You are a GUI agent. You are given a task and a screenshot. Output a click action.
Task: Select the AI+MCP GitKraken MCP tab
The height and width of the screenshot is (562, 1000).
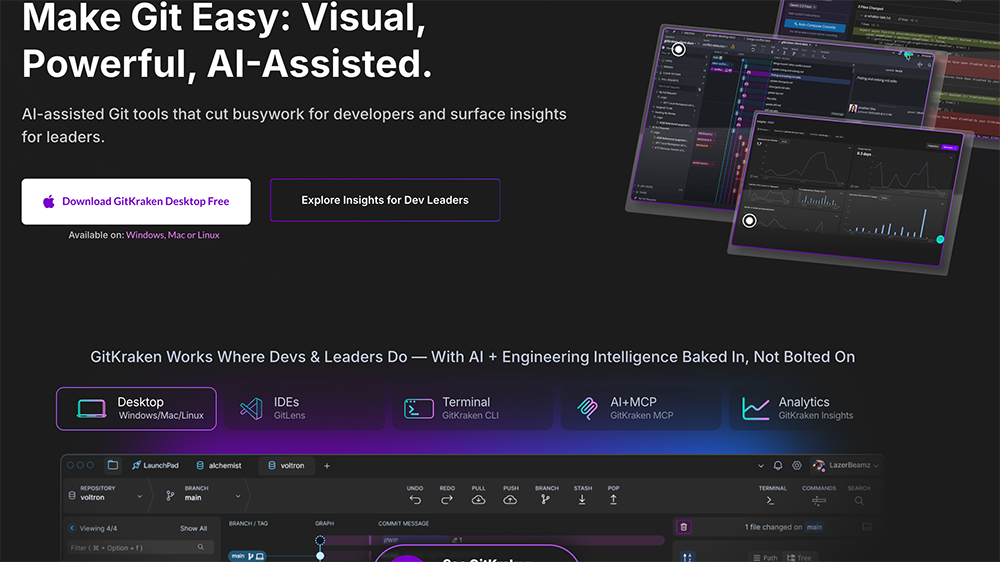point(641,408)
